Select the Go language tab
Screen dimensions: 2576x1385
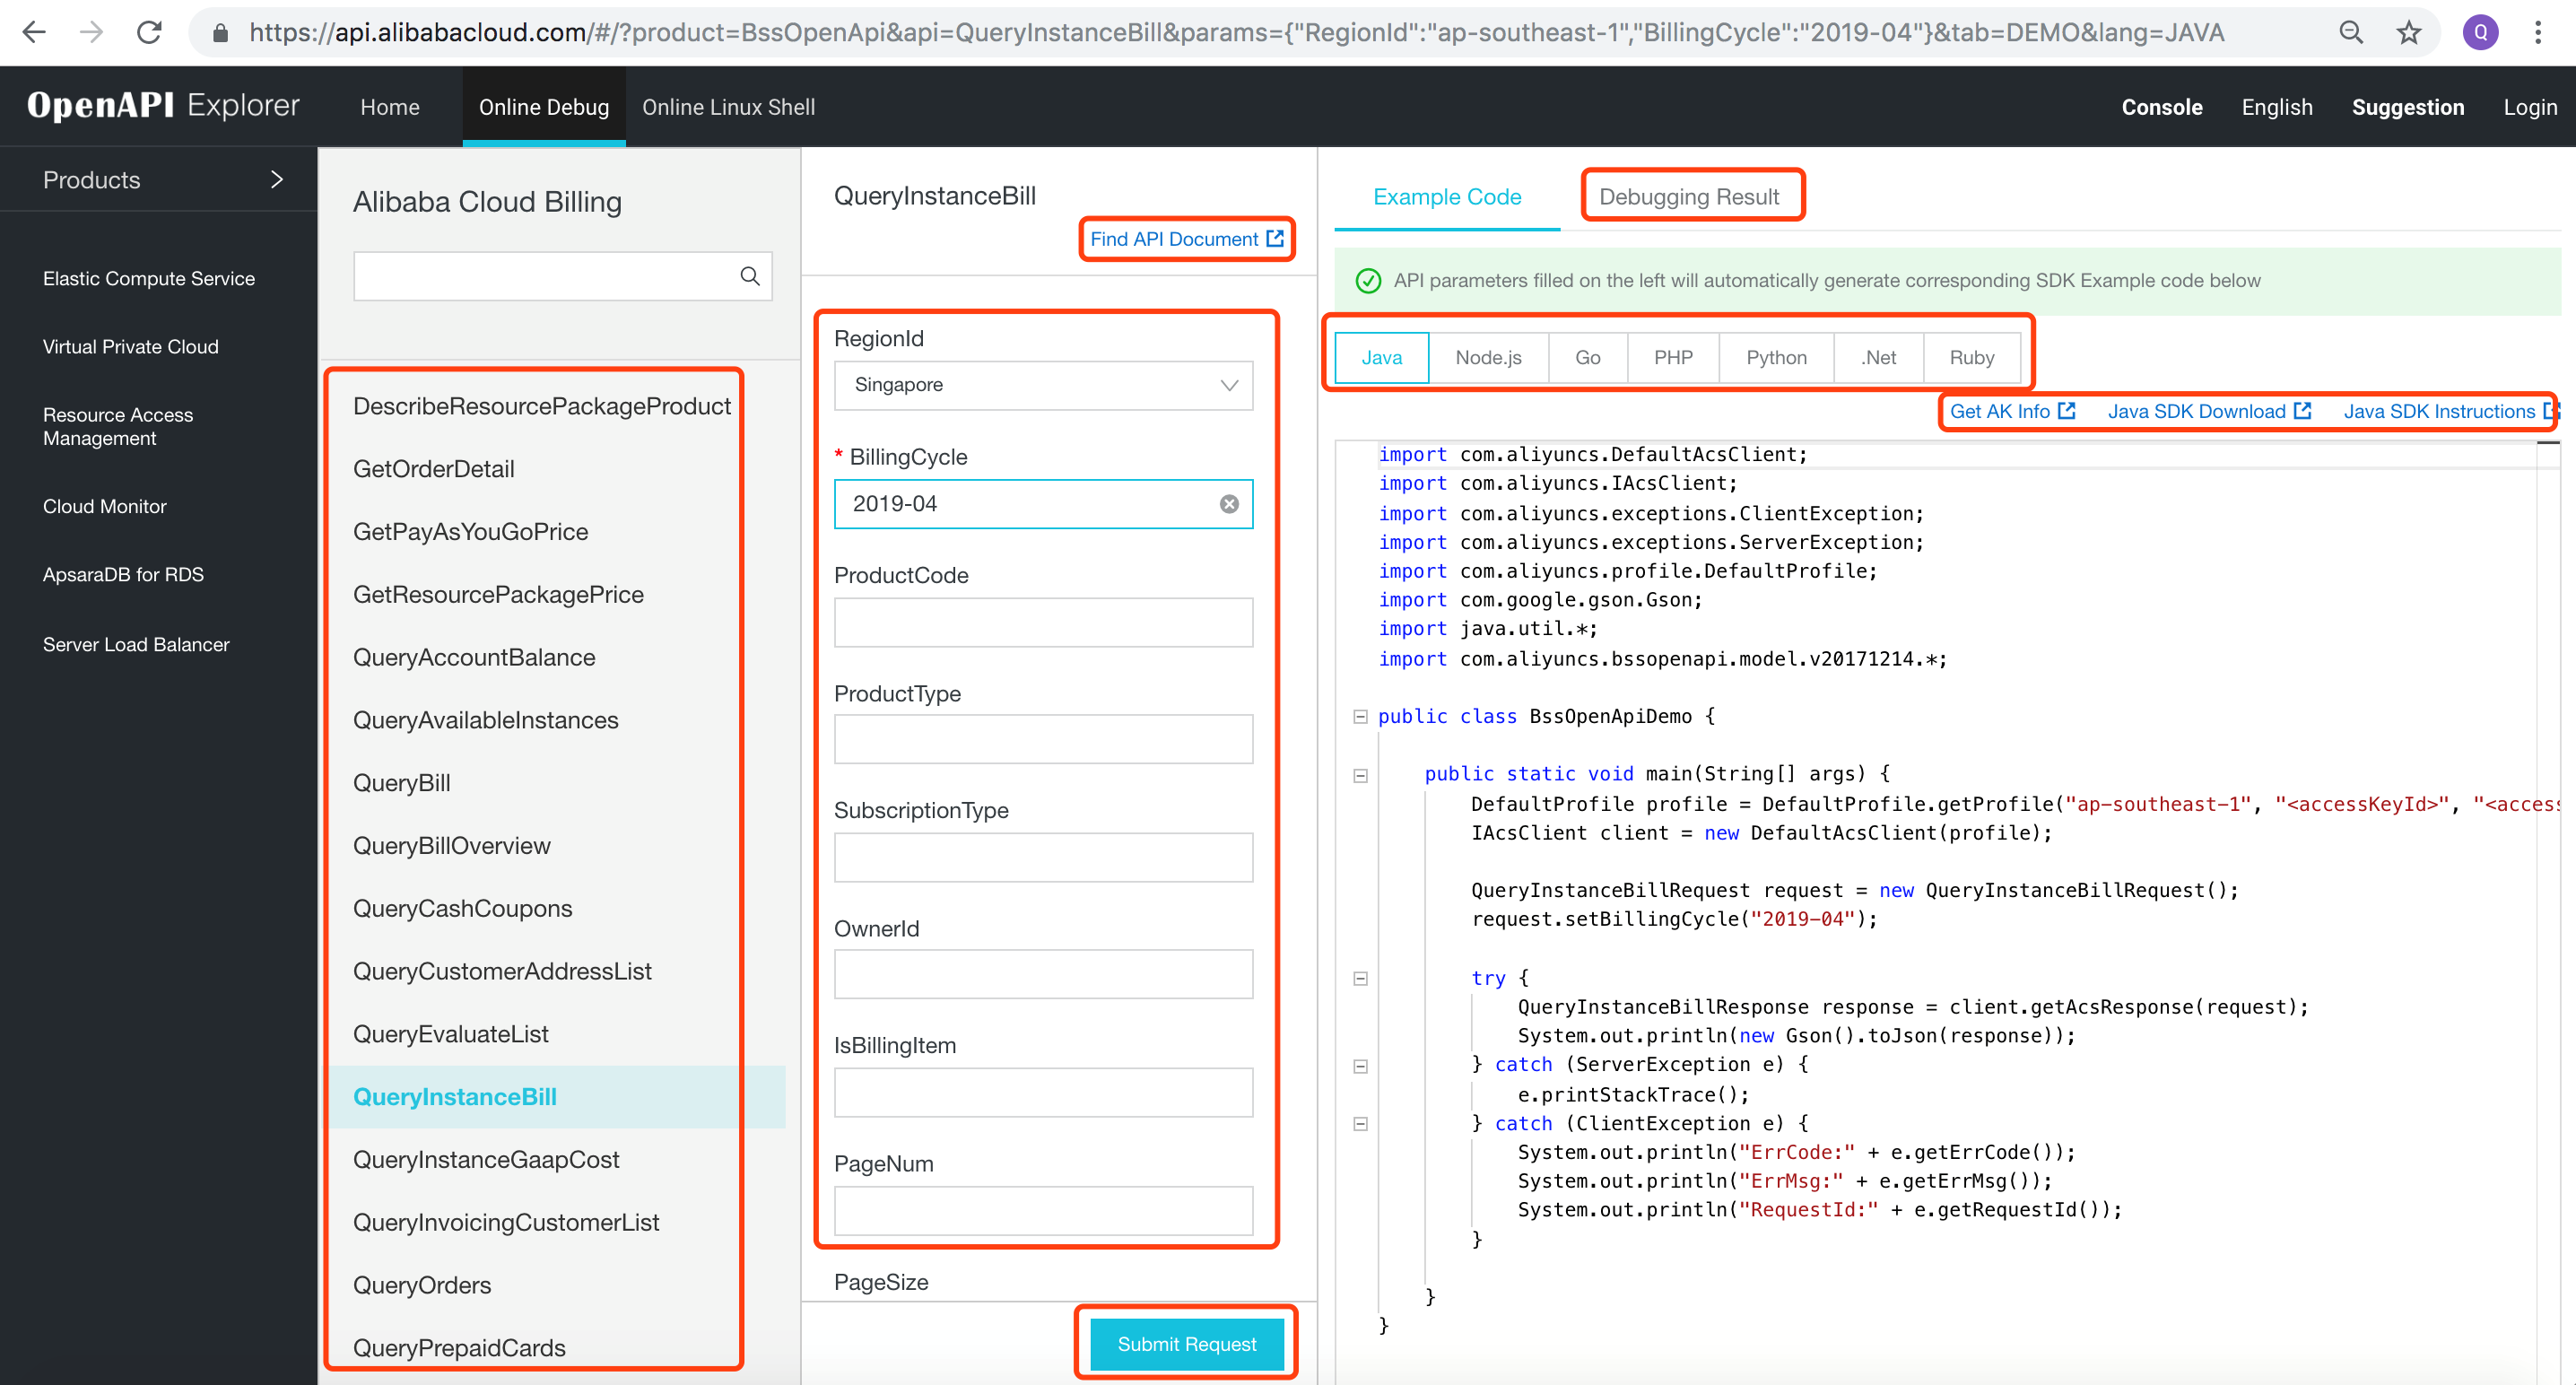point(1587,358)
